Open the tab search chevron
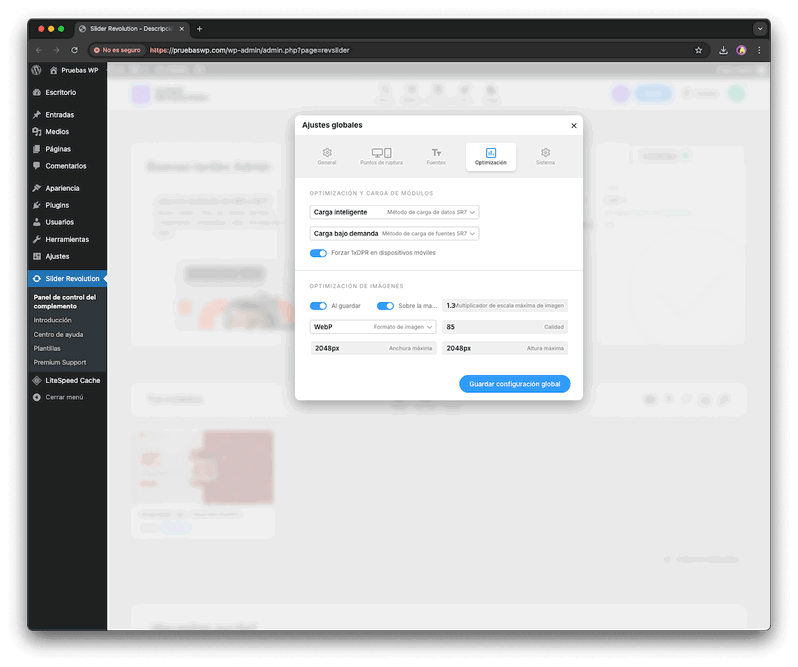Image resolution: width=798 pixels, height=667 pixels. point(760,29)
